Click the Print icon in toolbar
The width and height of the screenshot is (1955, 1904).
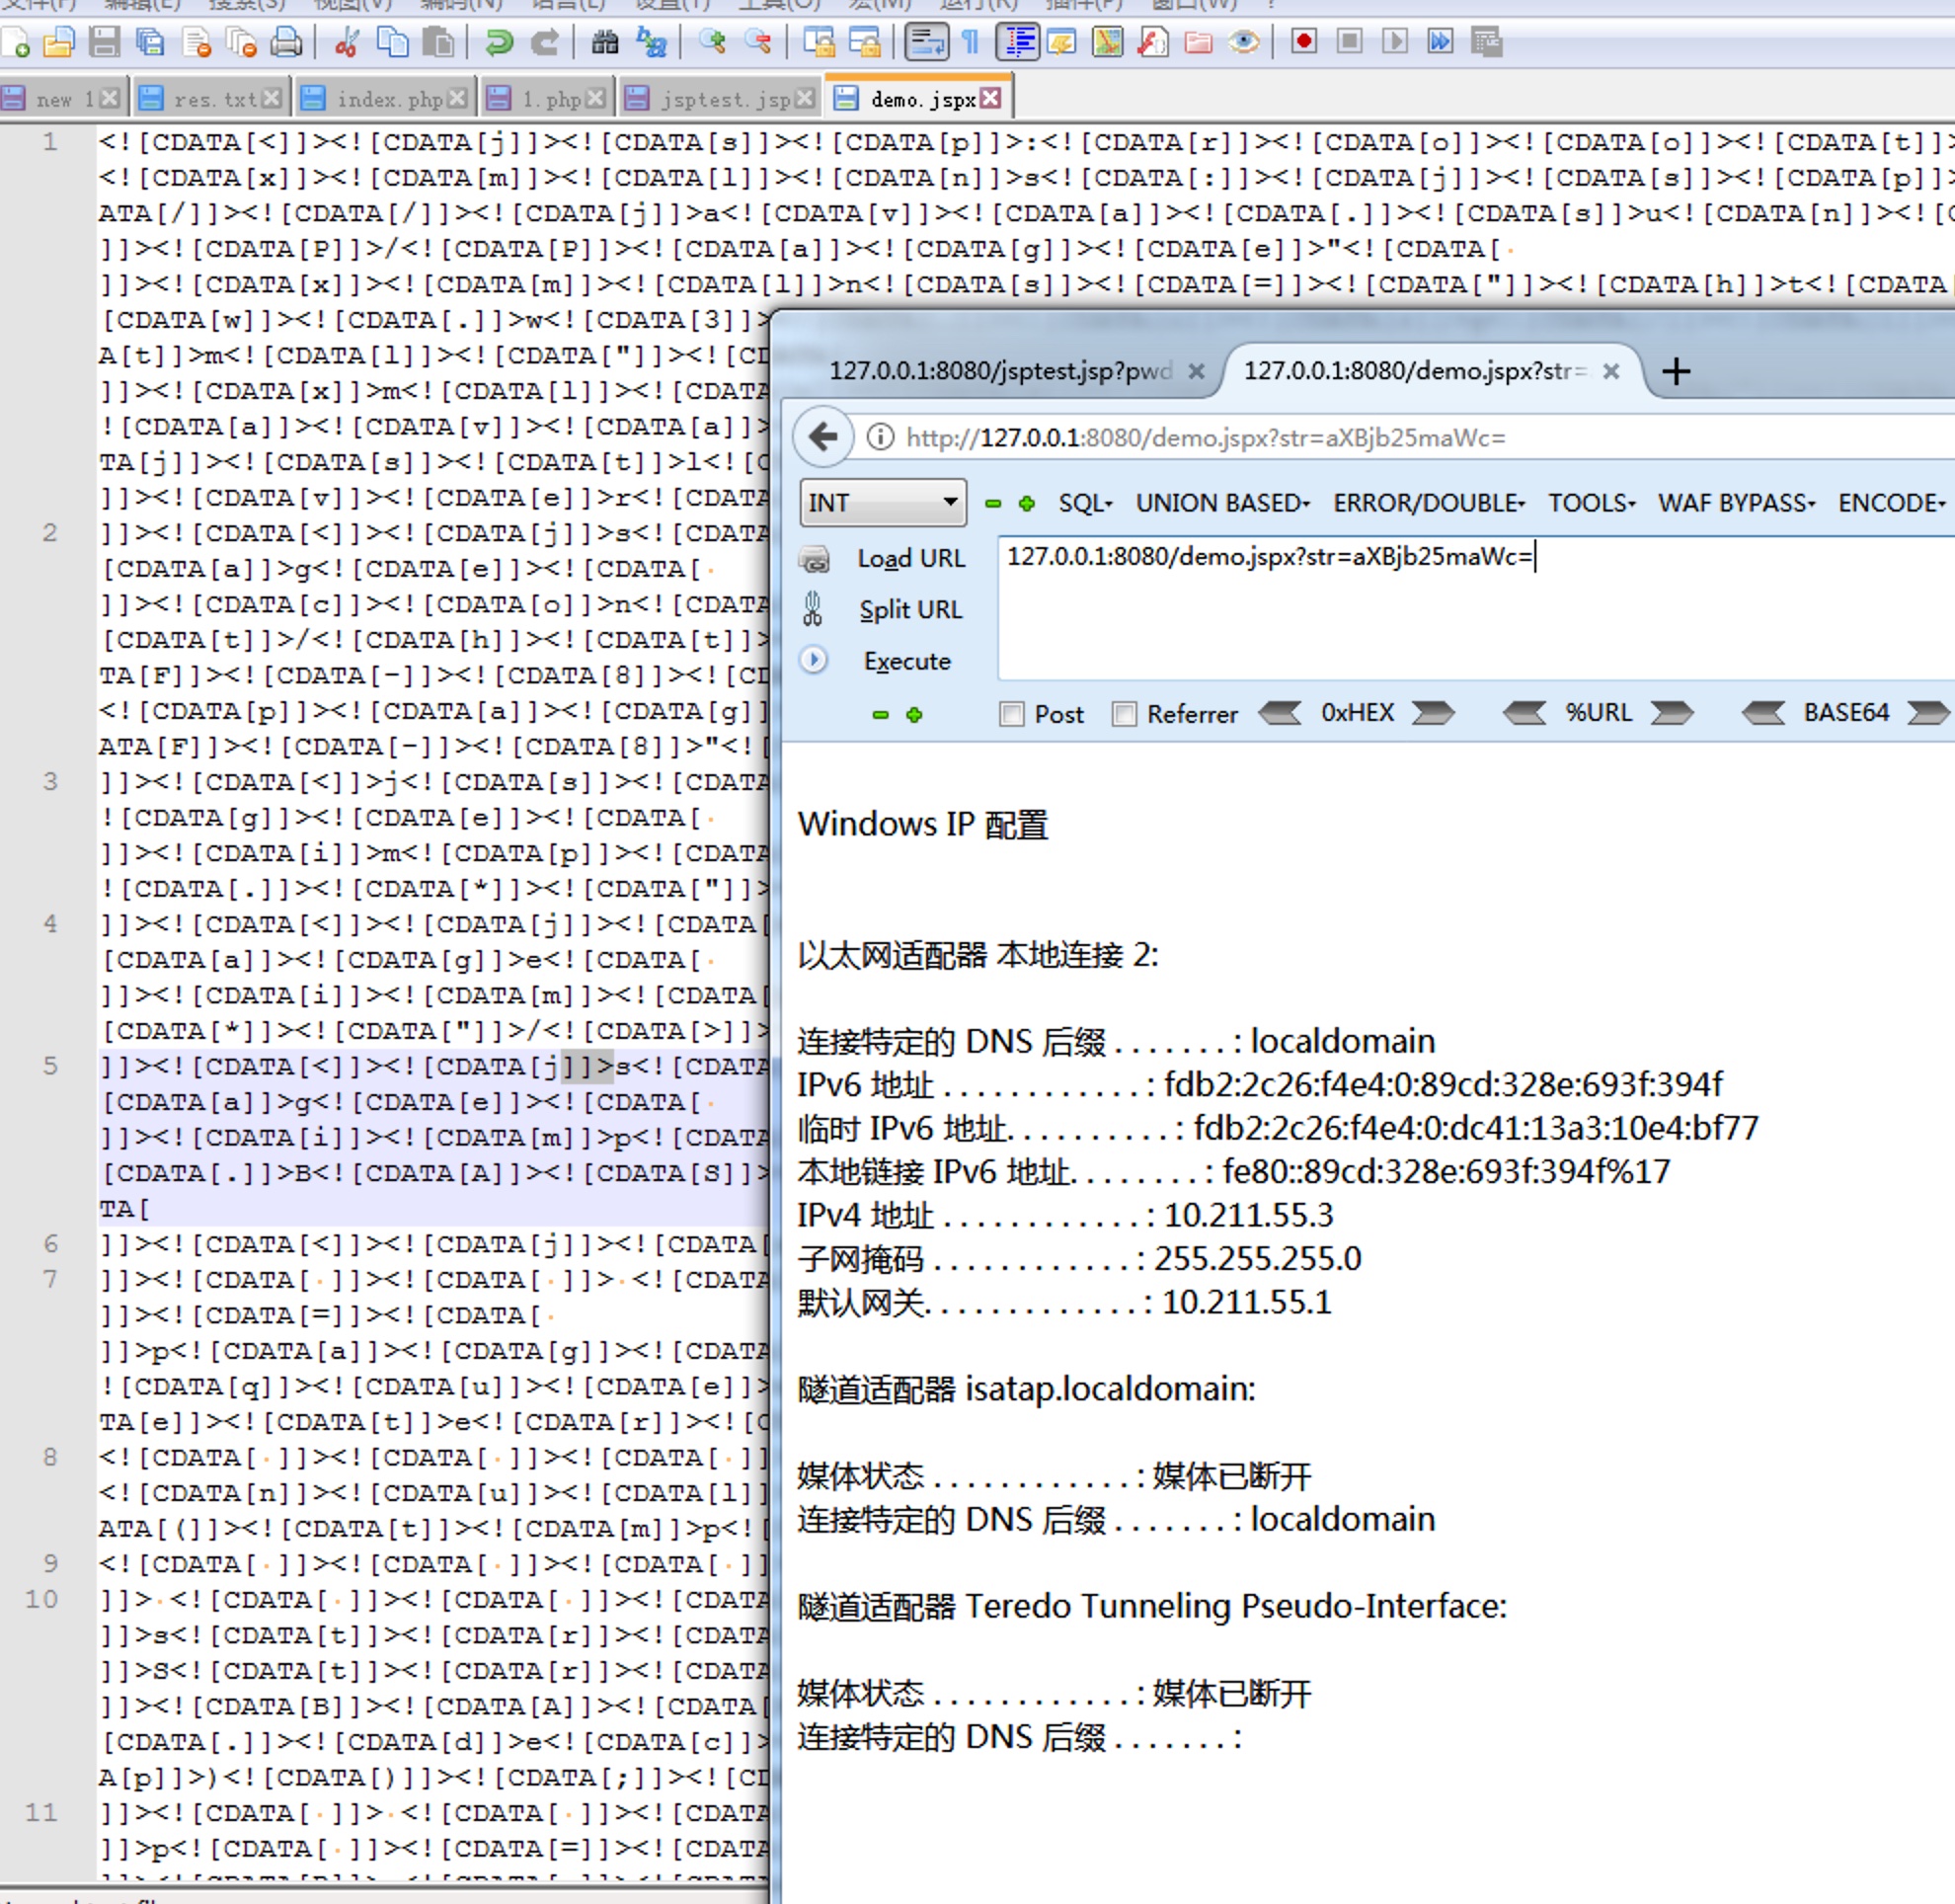[x=286, y=42]
